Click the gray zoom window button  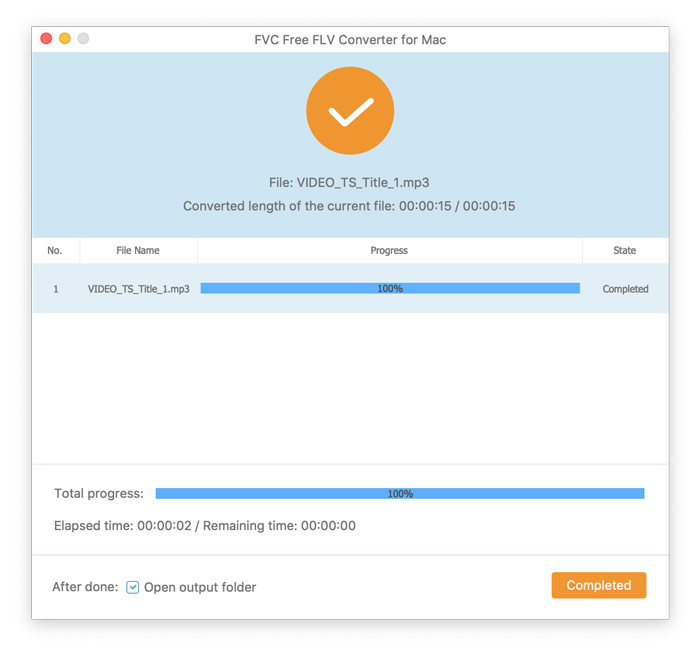pos(84,39)
